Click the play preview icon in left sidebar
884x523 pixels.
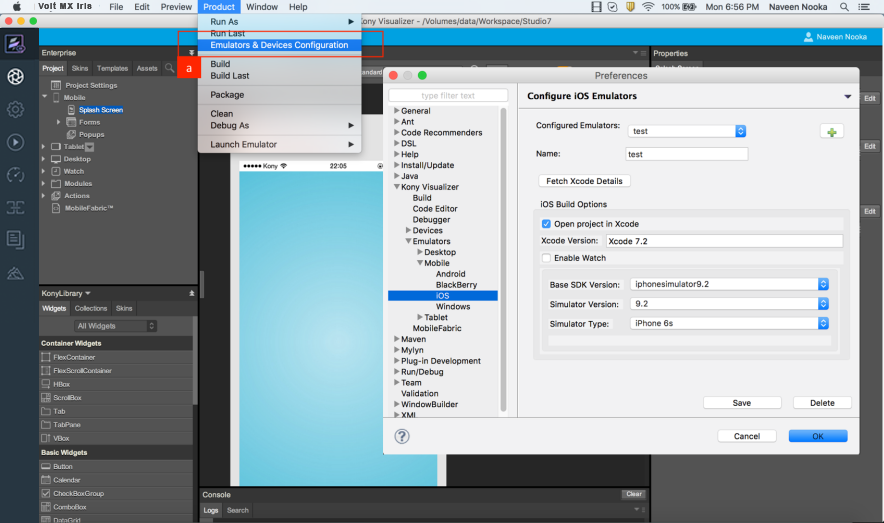pos(15,142)
